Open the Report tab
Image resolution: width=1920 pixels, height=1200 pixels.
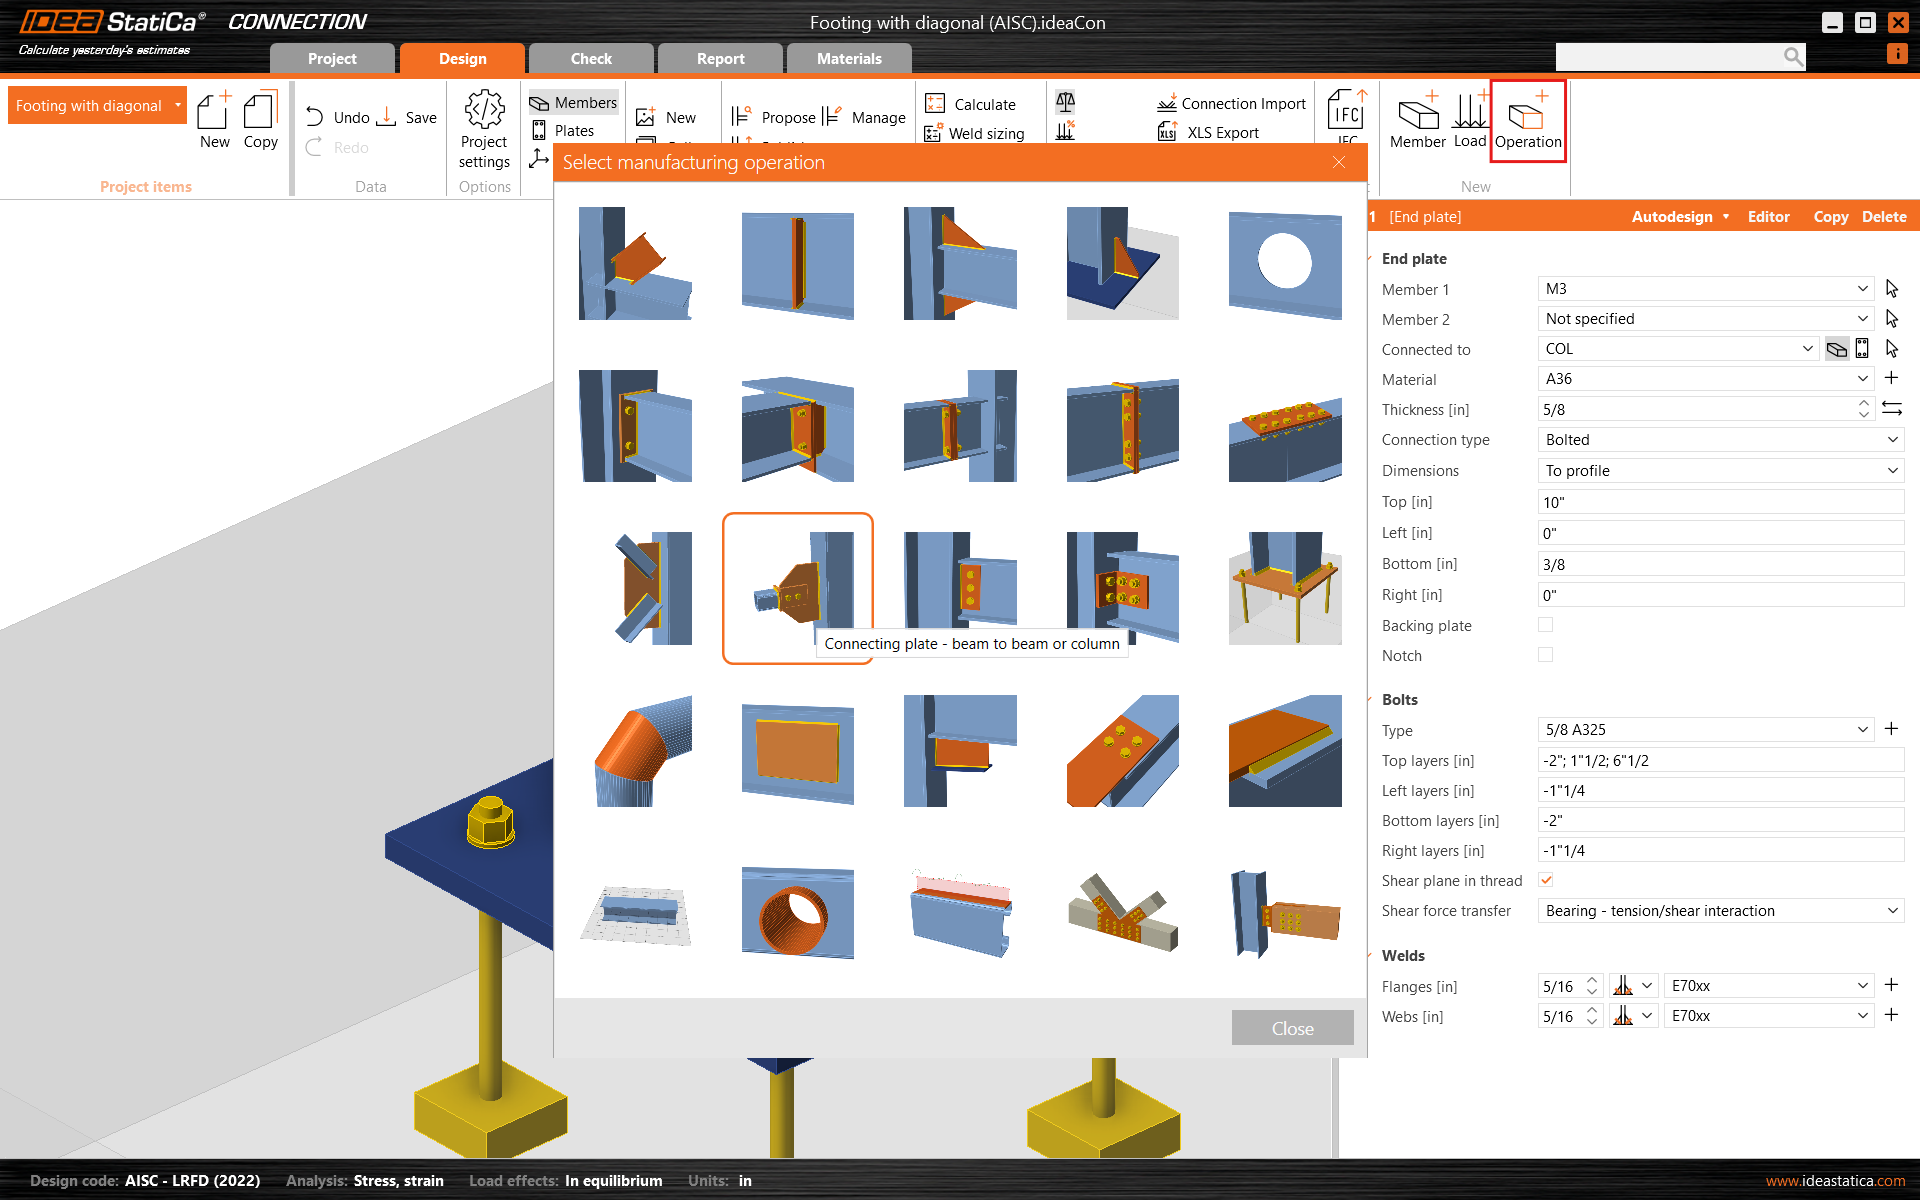[720, 59]
